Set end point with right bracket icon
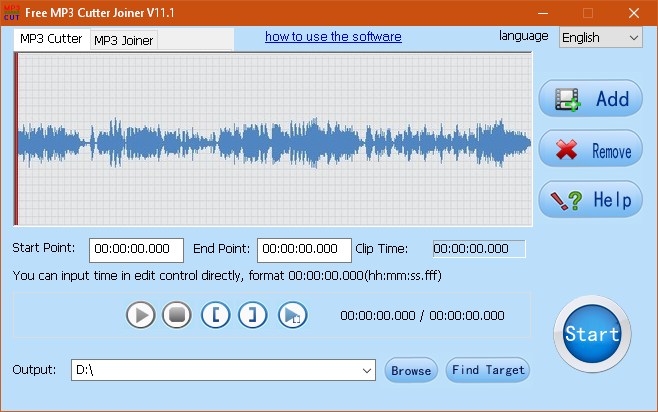 point(253,315)
